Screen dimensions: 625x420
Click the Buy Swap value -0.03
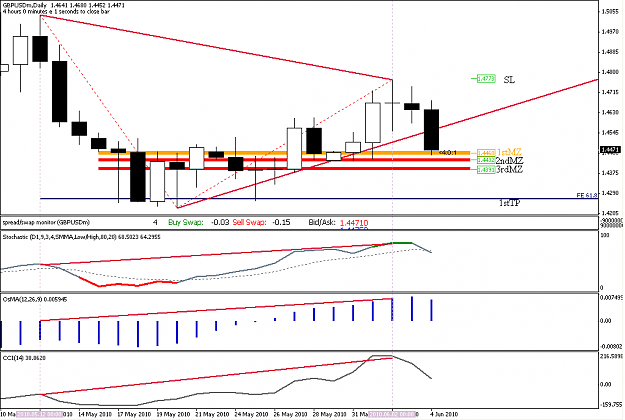220,222
